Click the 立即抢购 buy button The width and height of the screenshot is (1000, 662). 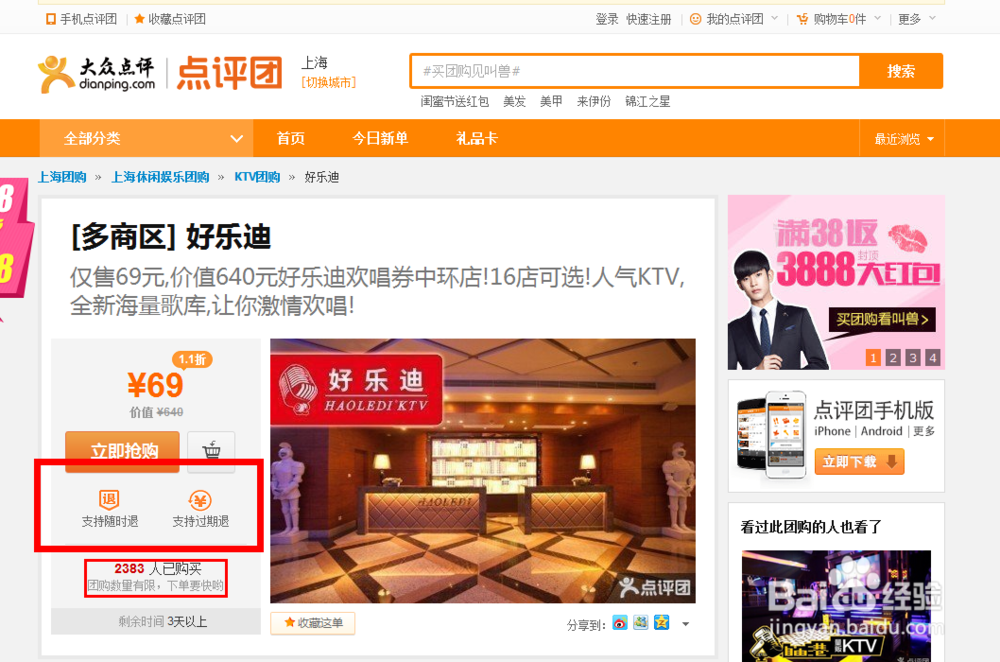[x=122, y=451]
